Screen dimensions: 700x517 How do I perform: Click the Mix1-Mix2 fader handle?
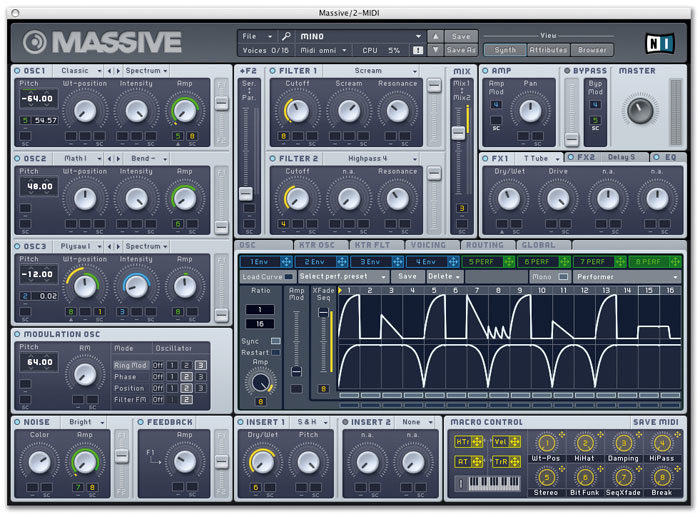458,133
